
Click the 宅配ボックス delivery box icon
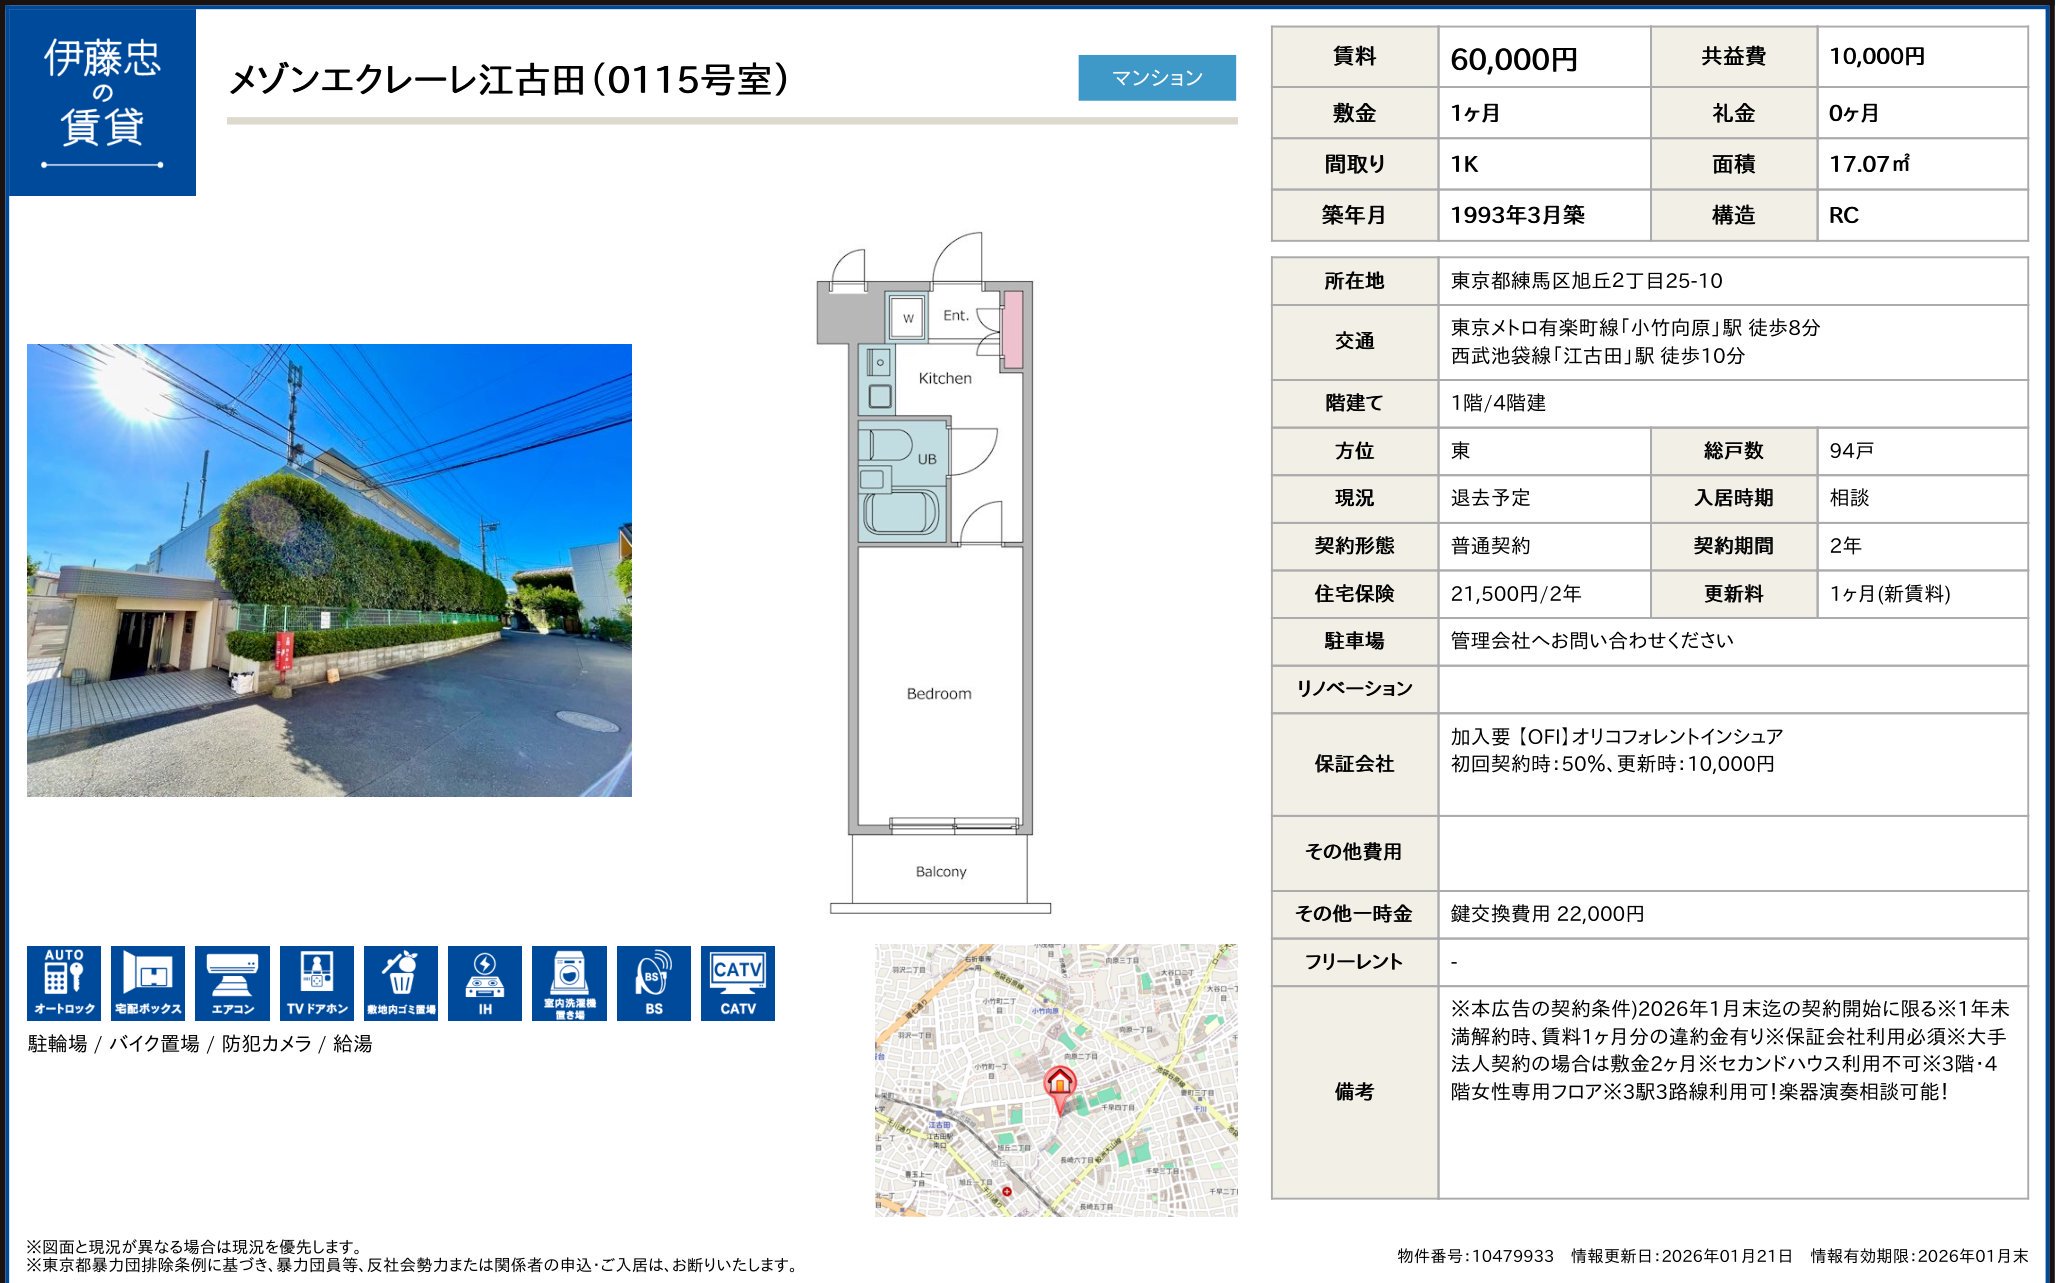click(x=148, y=983)
